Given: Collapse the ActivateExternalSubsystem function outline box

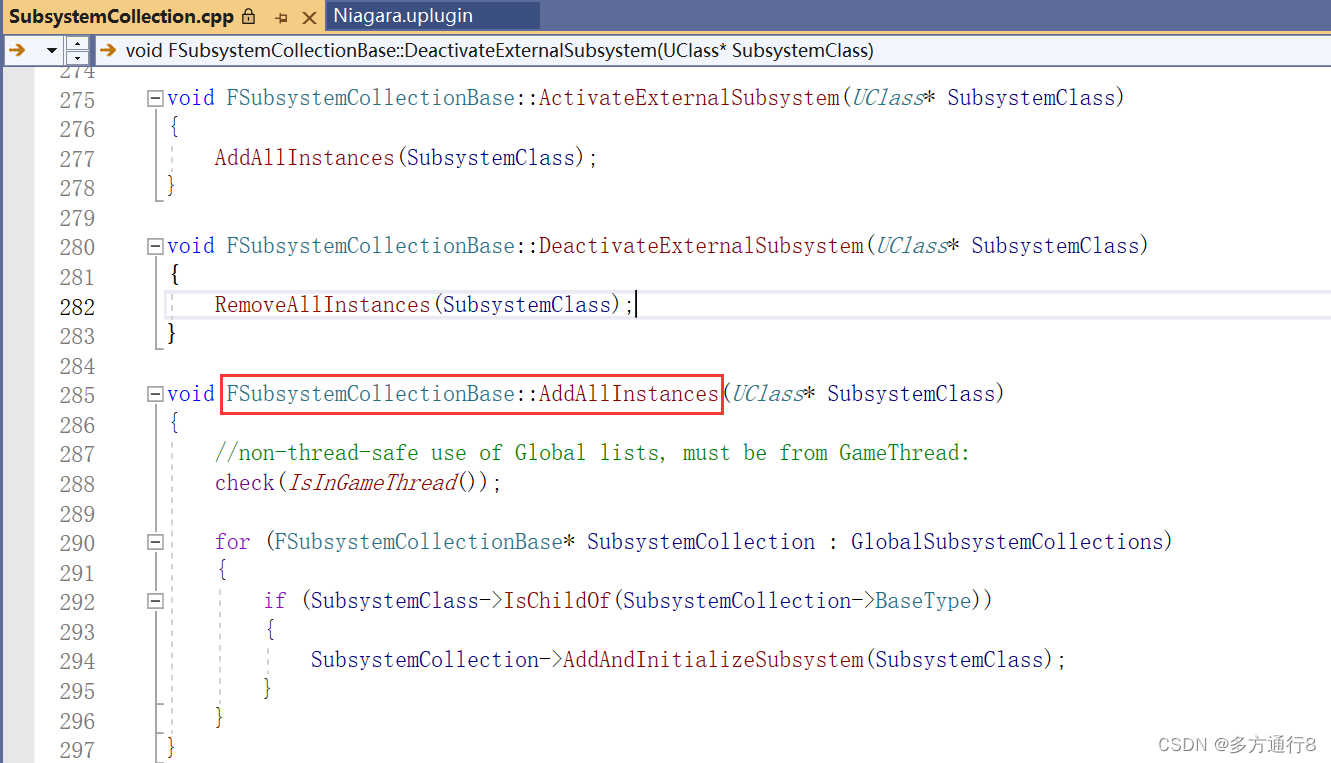Looking at the screenshot, I should [155, 97].
